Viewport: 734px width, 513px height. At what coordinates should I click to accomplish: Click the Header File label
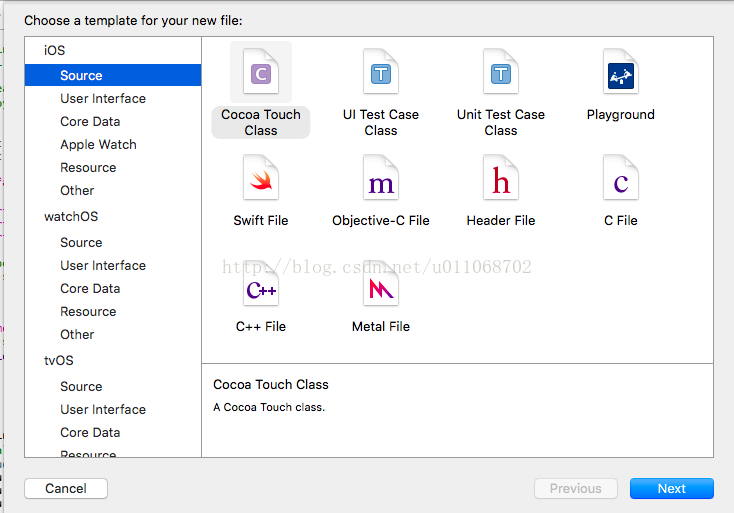click(x=500, y=220)
